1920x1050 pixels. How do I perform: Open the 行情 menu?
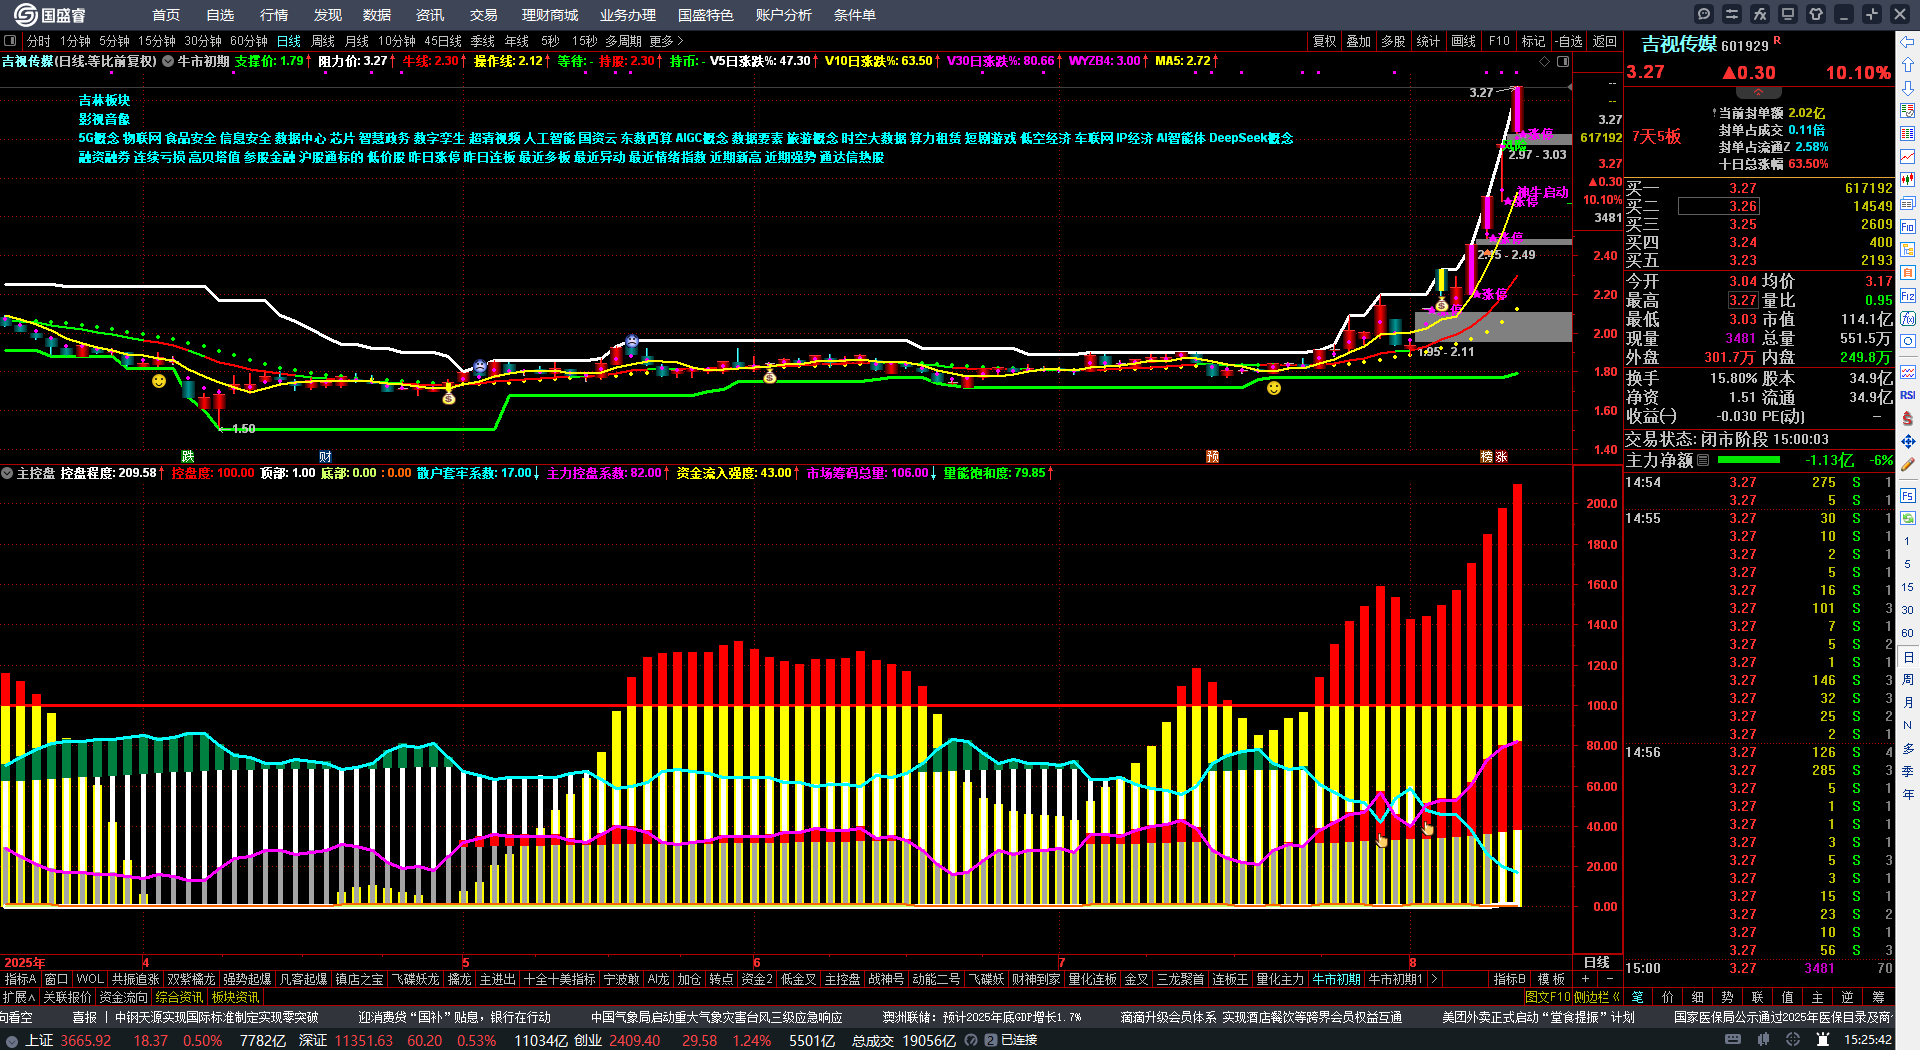pos(274,15)
